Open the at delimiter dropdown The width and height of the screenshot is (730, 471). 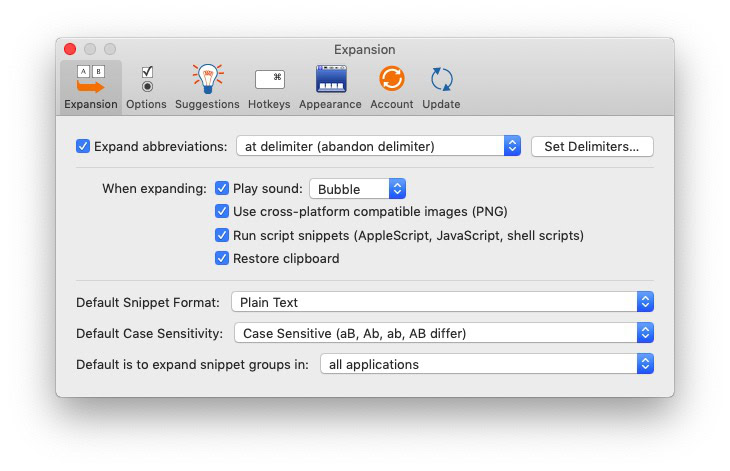379,146
